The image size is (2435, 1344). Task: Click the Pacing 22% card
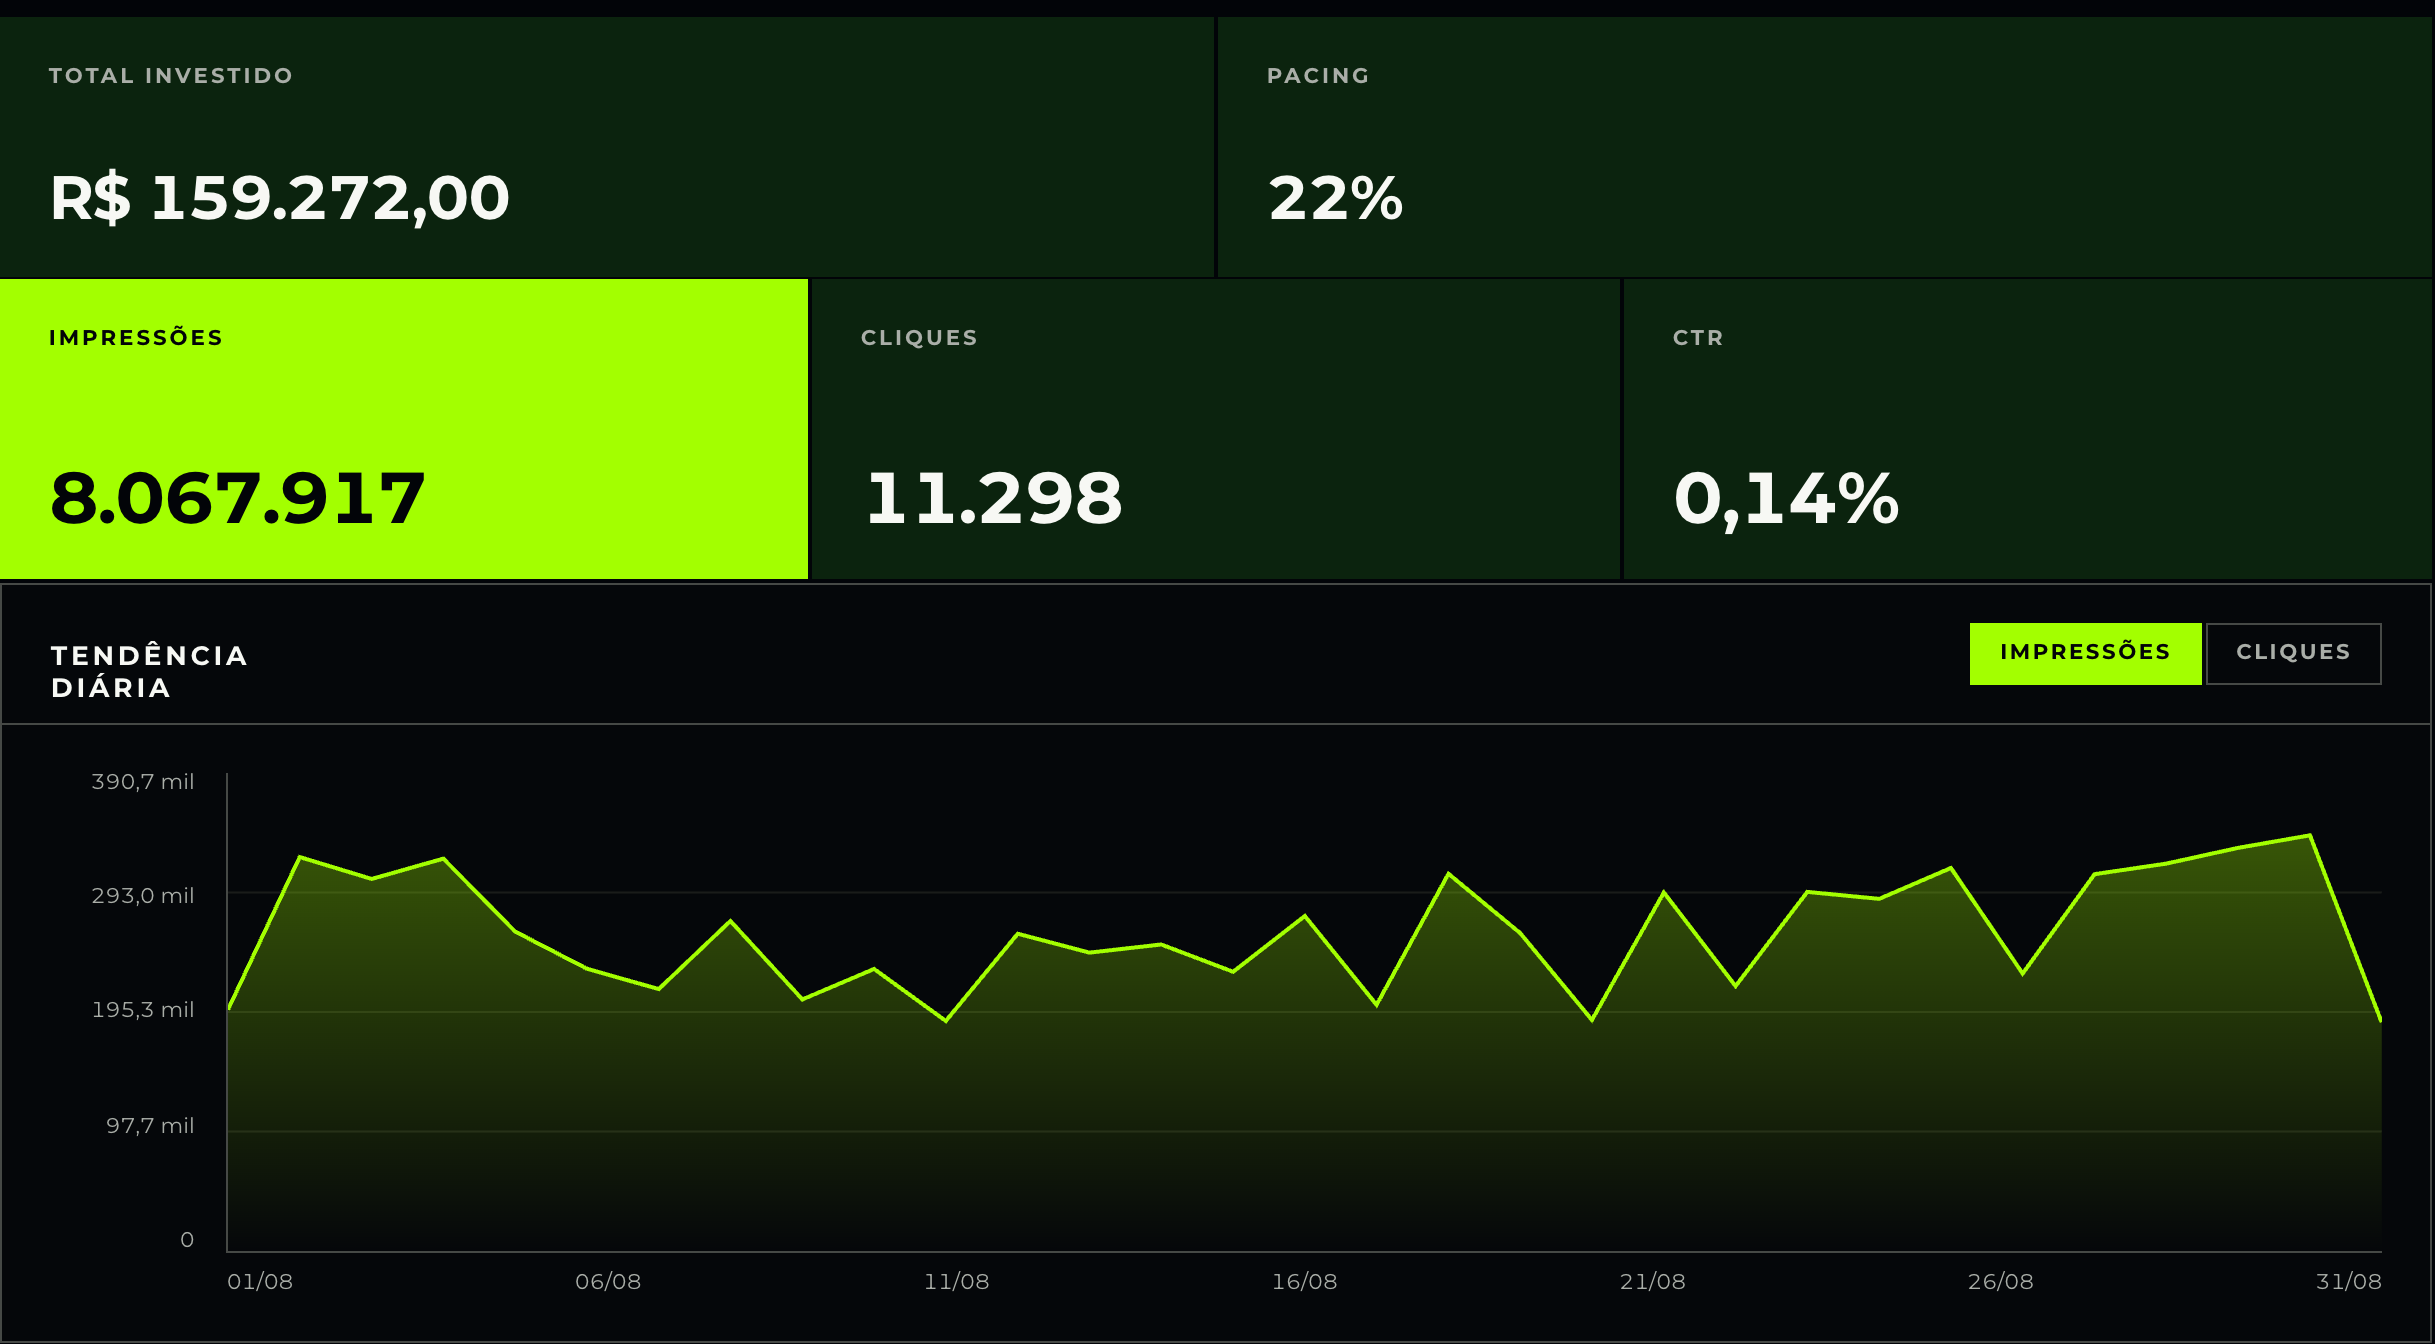(1825, 147)
